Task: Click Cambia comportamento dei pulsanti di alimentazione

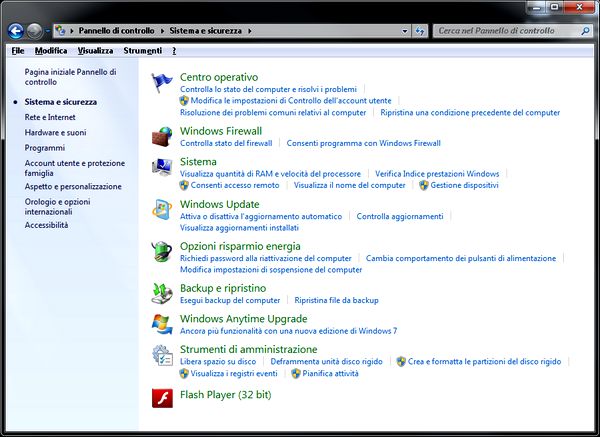Action: click(x=461, y=258)
